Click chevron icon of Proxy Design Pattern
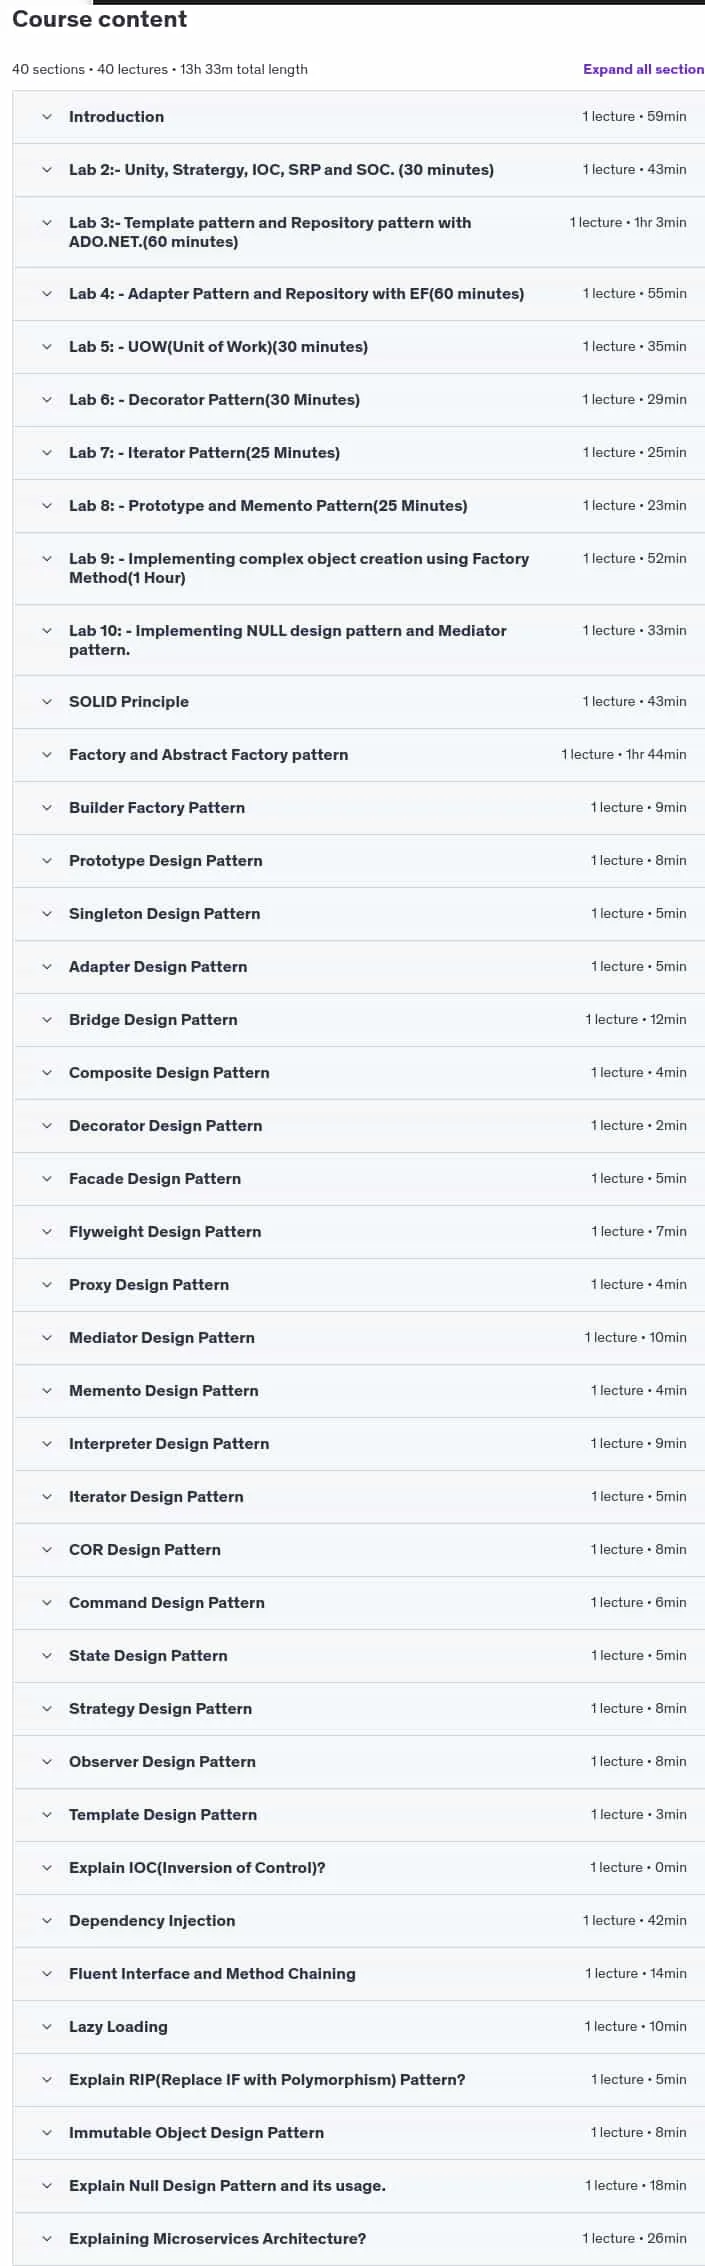The width and height of the screenshot is (705, 2266). pos(47,1285)
